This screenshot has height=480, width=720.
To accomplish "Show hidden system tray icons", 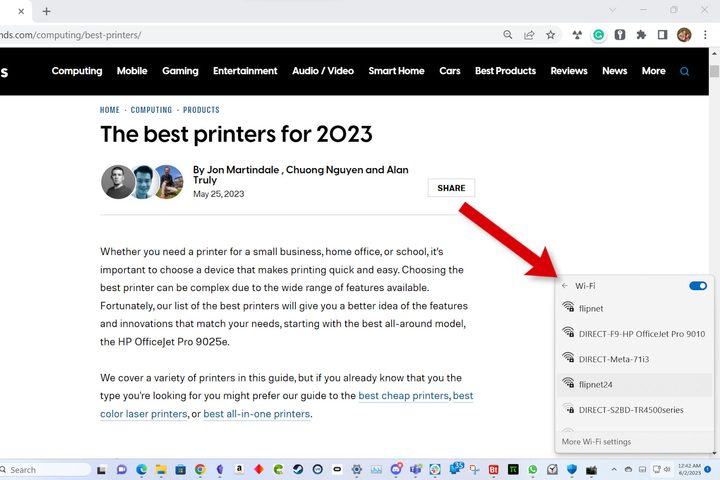I will pos(614,469).
